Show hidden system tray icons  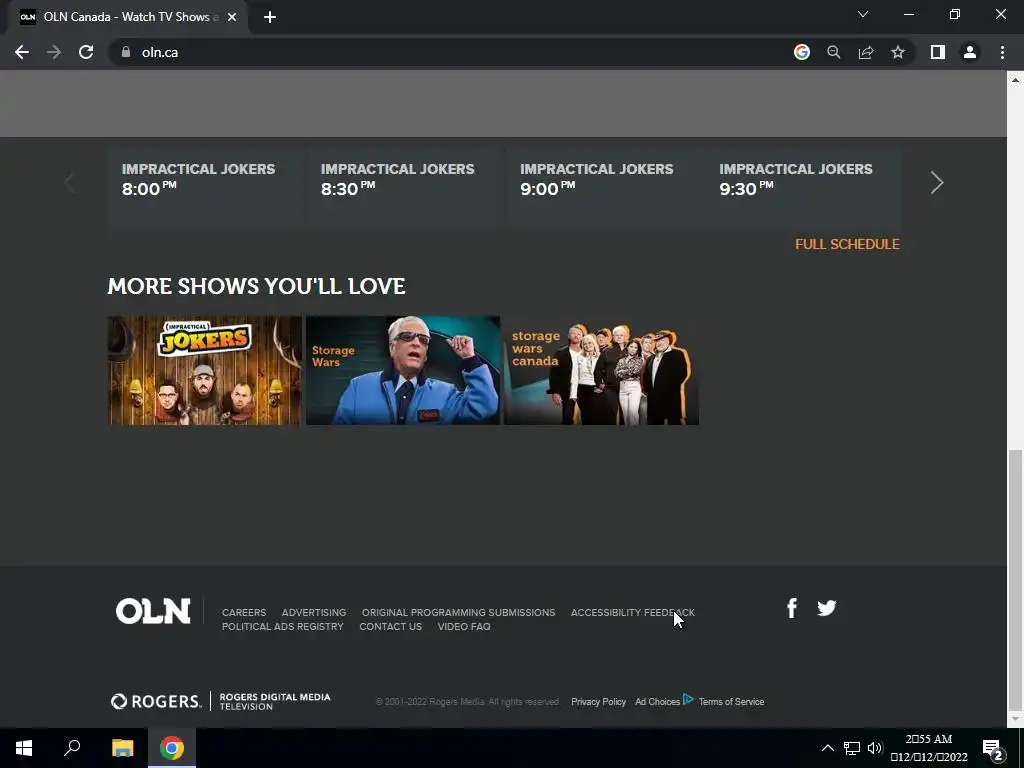coord(827,748)
